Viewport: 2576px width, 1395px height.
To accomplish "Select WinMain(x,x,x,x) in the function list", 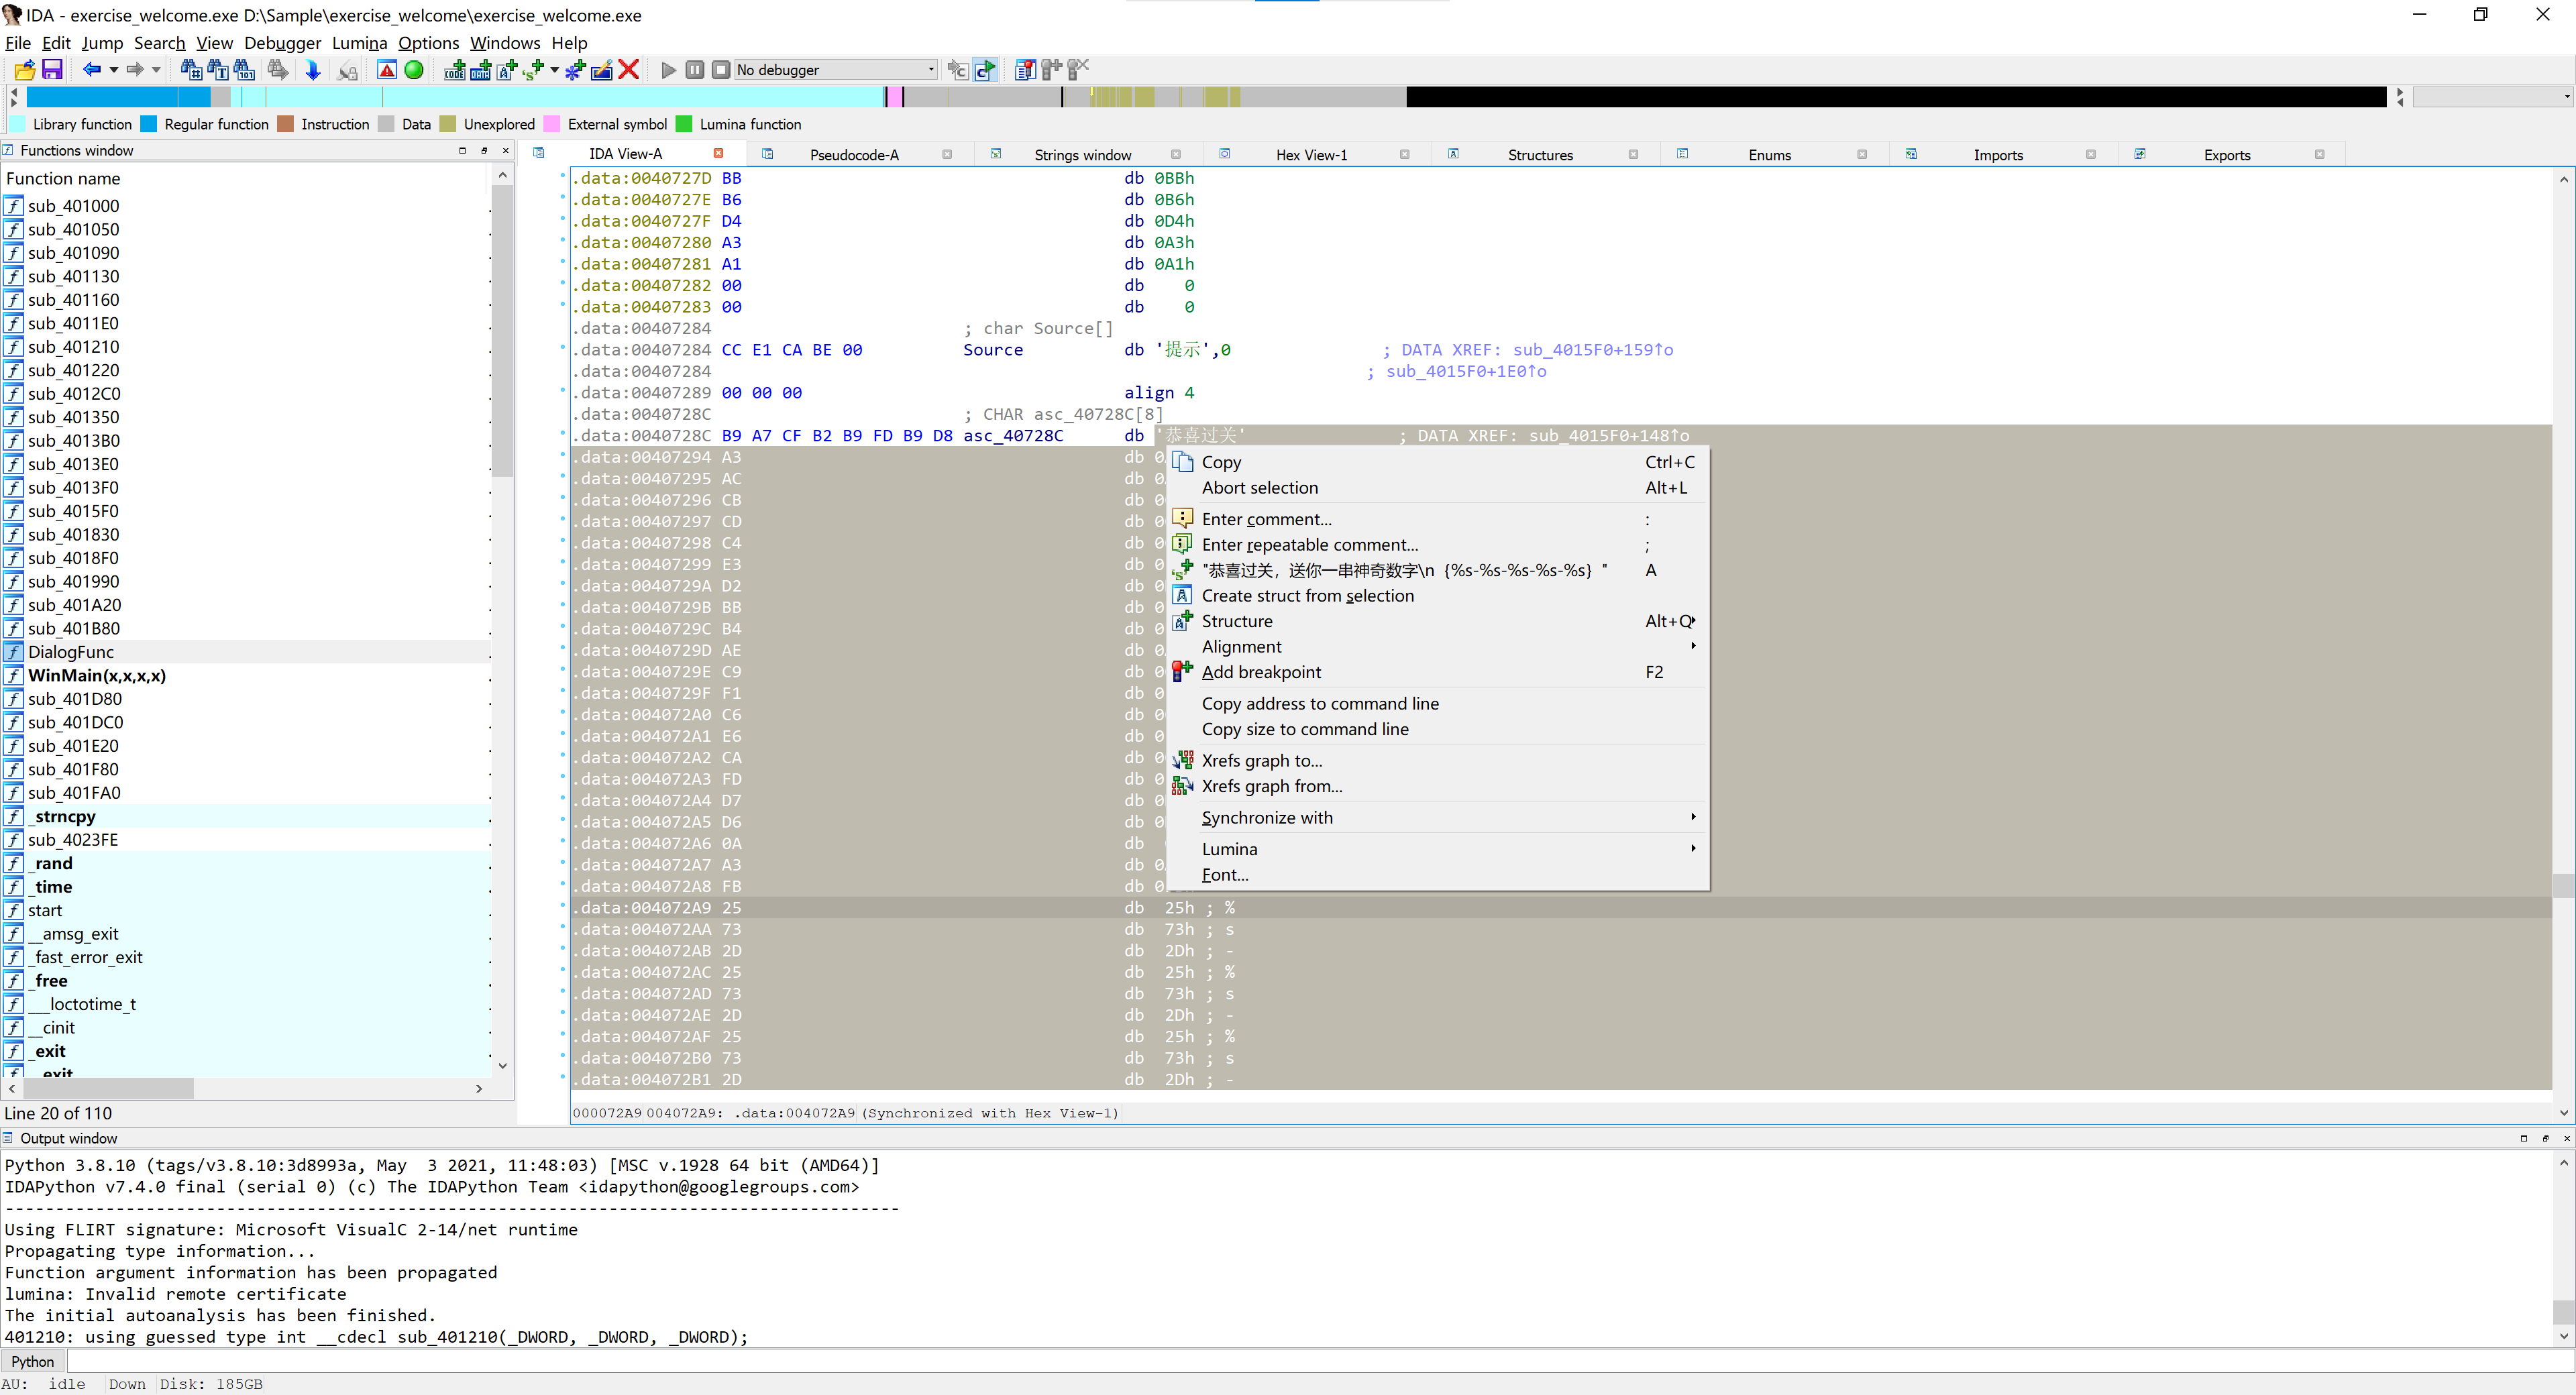I will click(x=246, y=676).
